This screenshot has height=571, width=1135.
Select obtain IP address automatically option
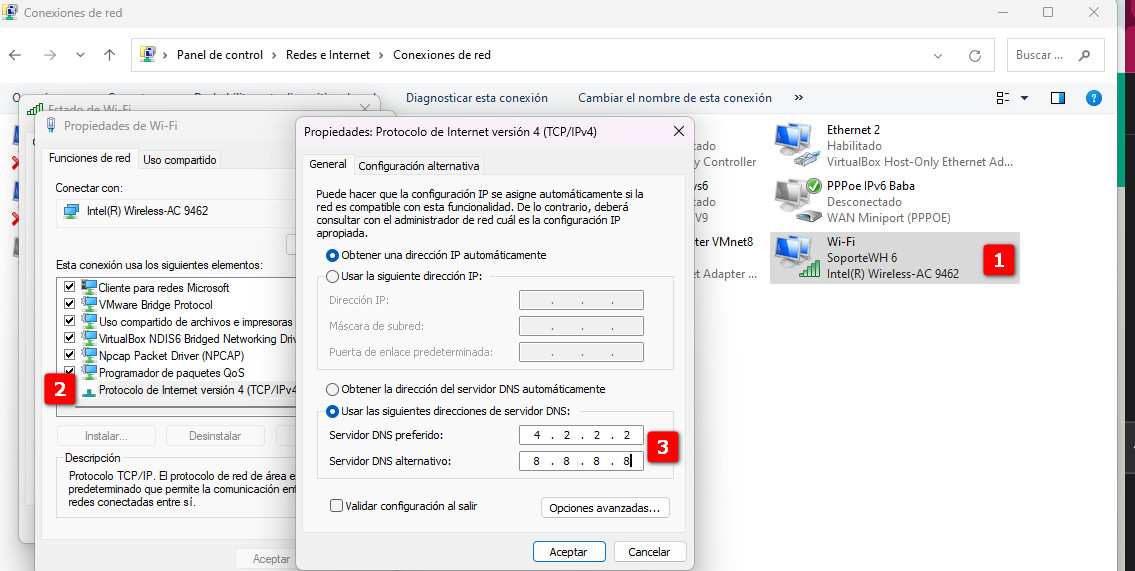point(333,255)
